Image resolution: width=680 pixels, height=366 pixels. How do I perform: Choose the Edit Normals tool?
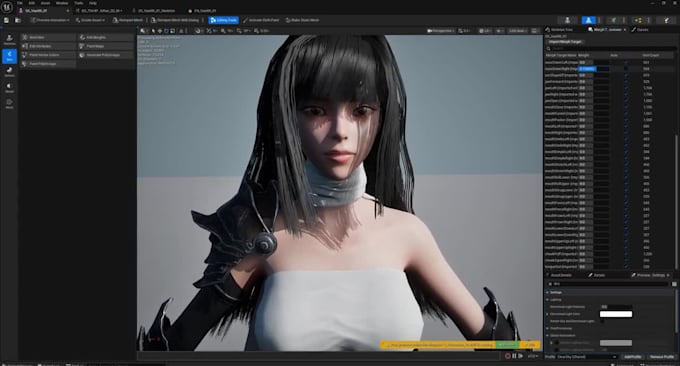click(48, 46)
